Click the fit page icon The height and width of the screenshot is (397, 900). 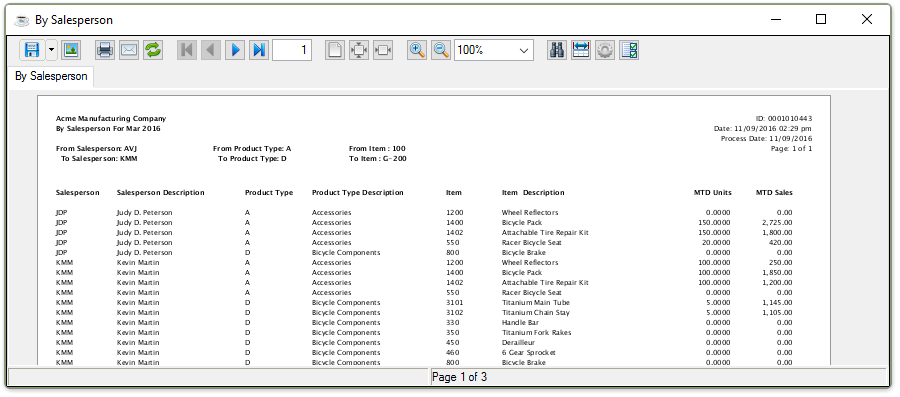coord(359,50)
